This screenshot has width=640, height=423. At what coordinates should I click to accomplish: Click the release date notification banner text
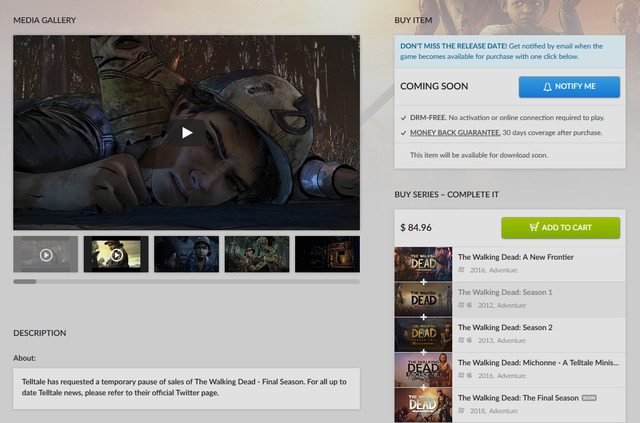[x=501, y=51]
